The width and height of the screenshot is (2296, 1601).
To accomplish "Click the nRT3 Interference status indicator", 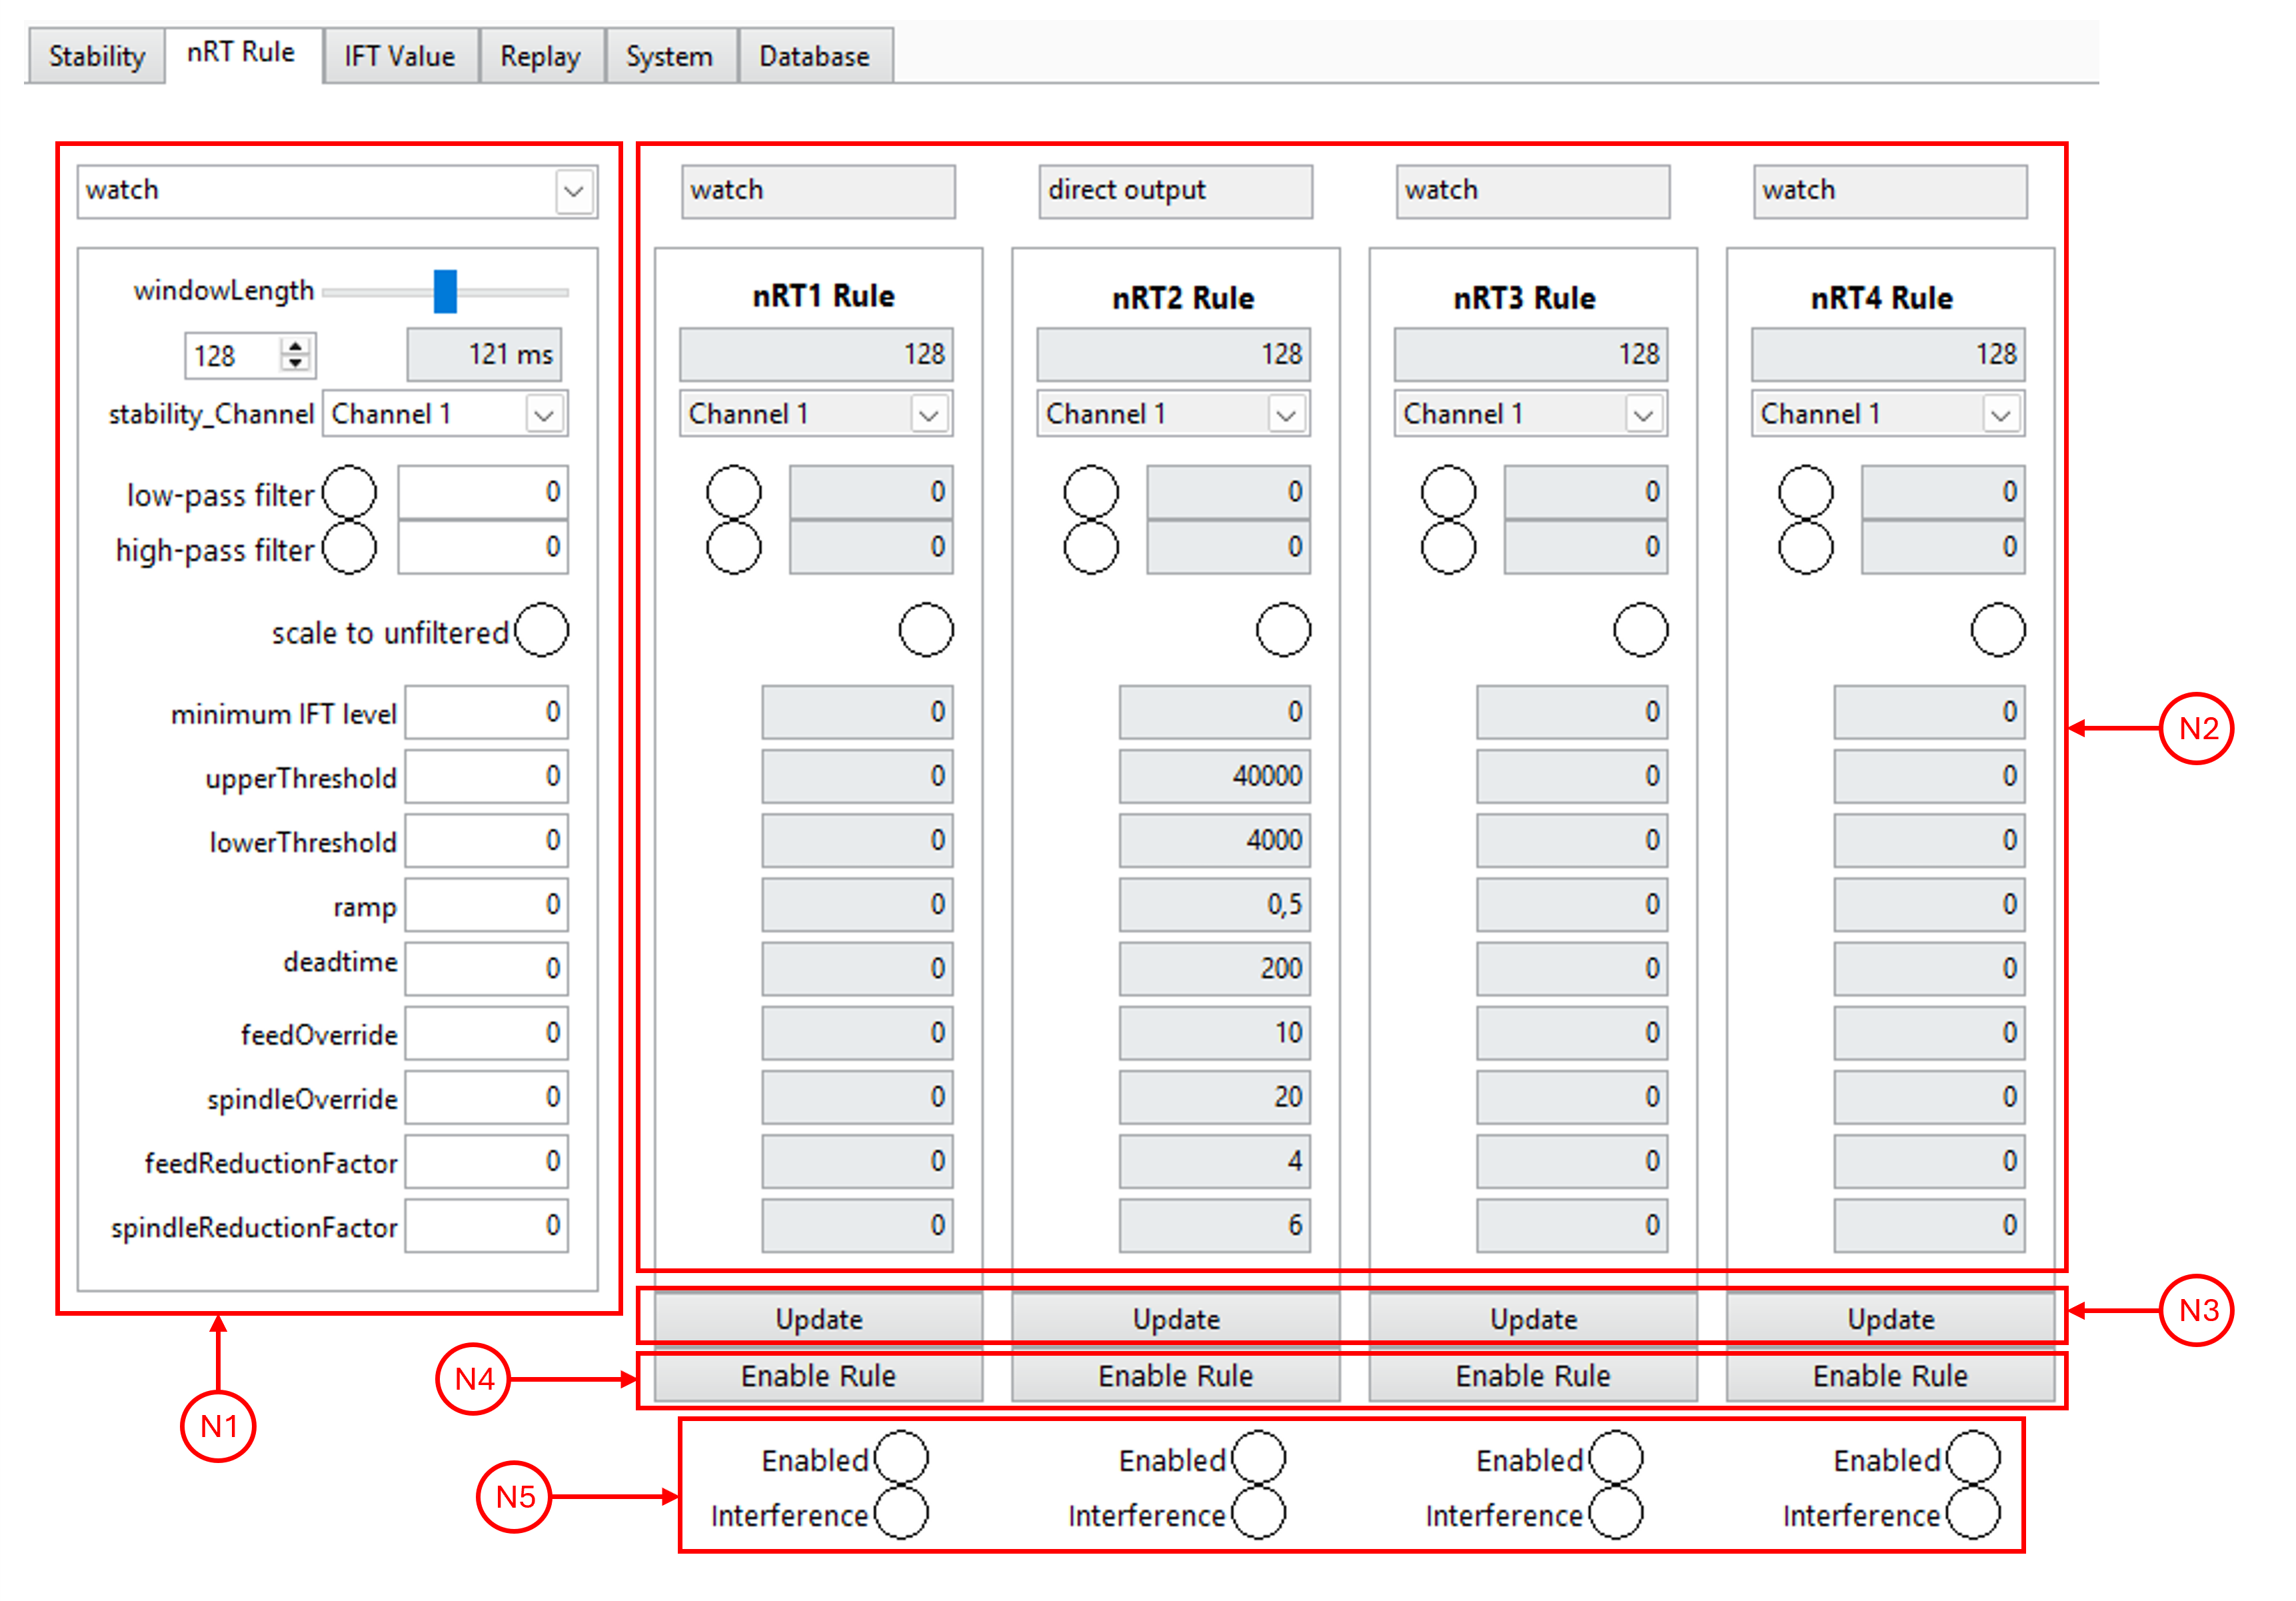I will click(x=1615, y=1512).
